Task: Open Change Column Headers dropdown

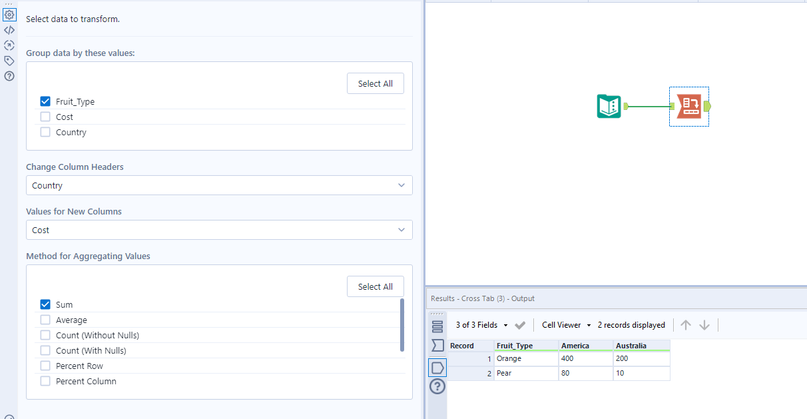Action: point(219,185)
